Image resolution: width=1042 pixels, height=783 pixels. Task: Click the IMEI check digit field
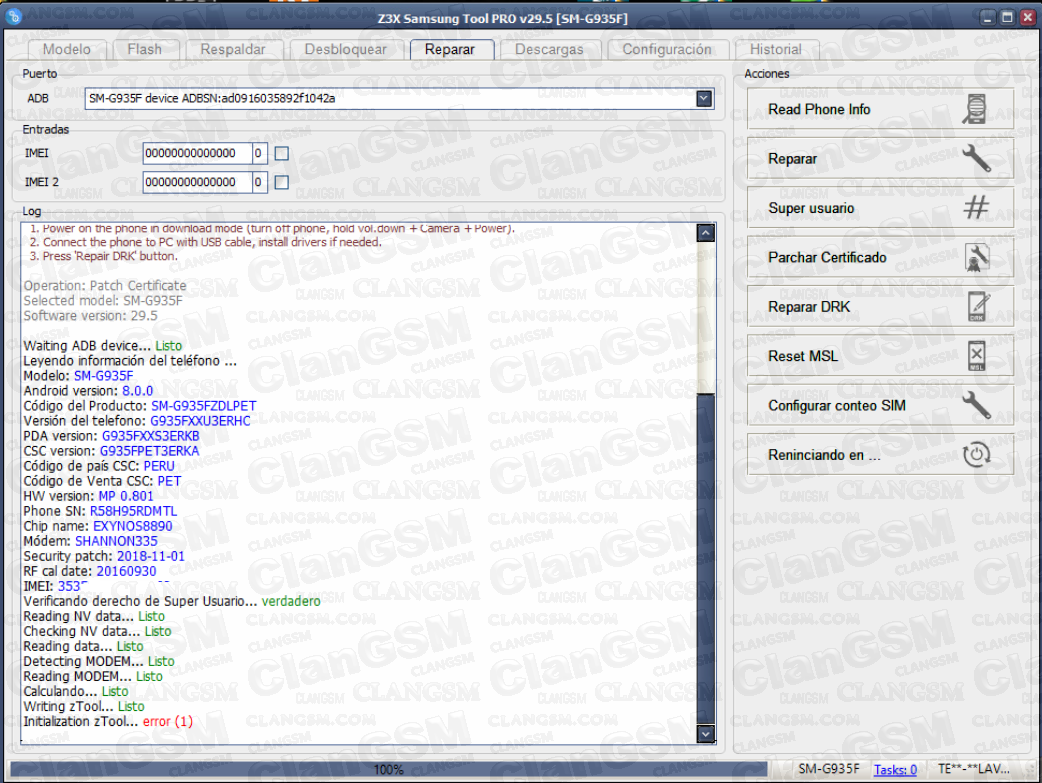[259, 154]
